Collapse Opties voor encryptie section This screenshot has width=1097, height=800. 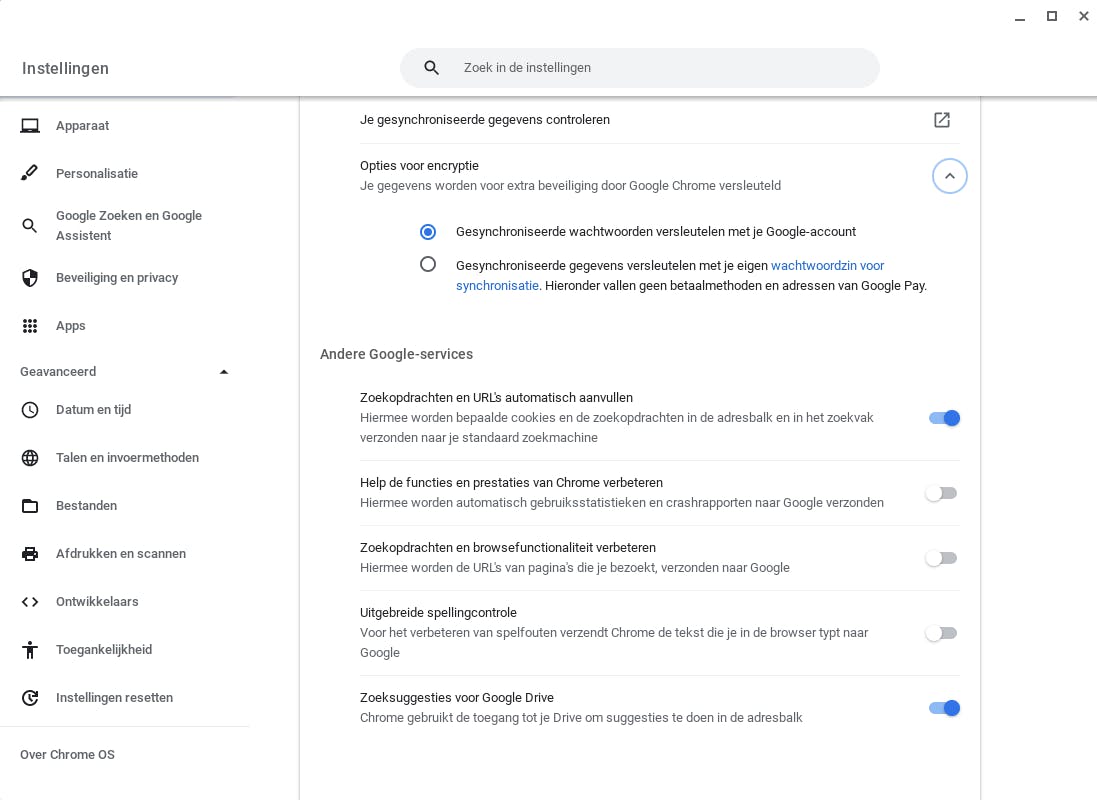pyautogui.click(x=950, y=176)
